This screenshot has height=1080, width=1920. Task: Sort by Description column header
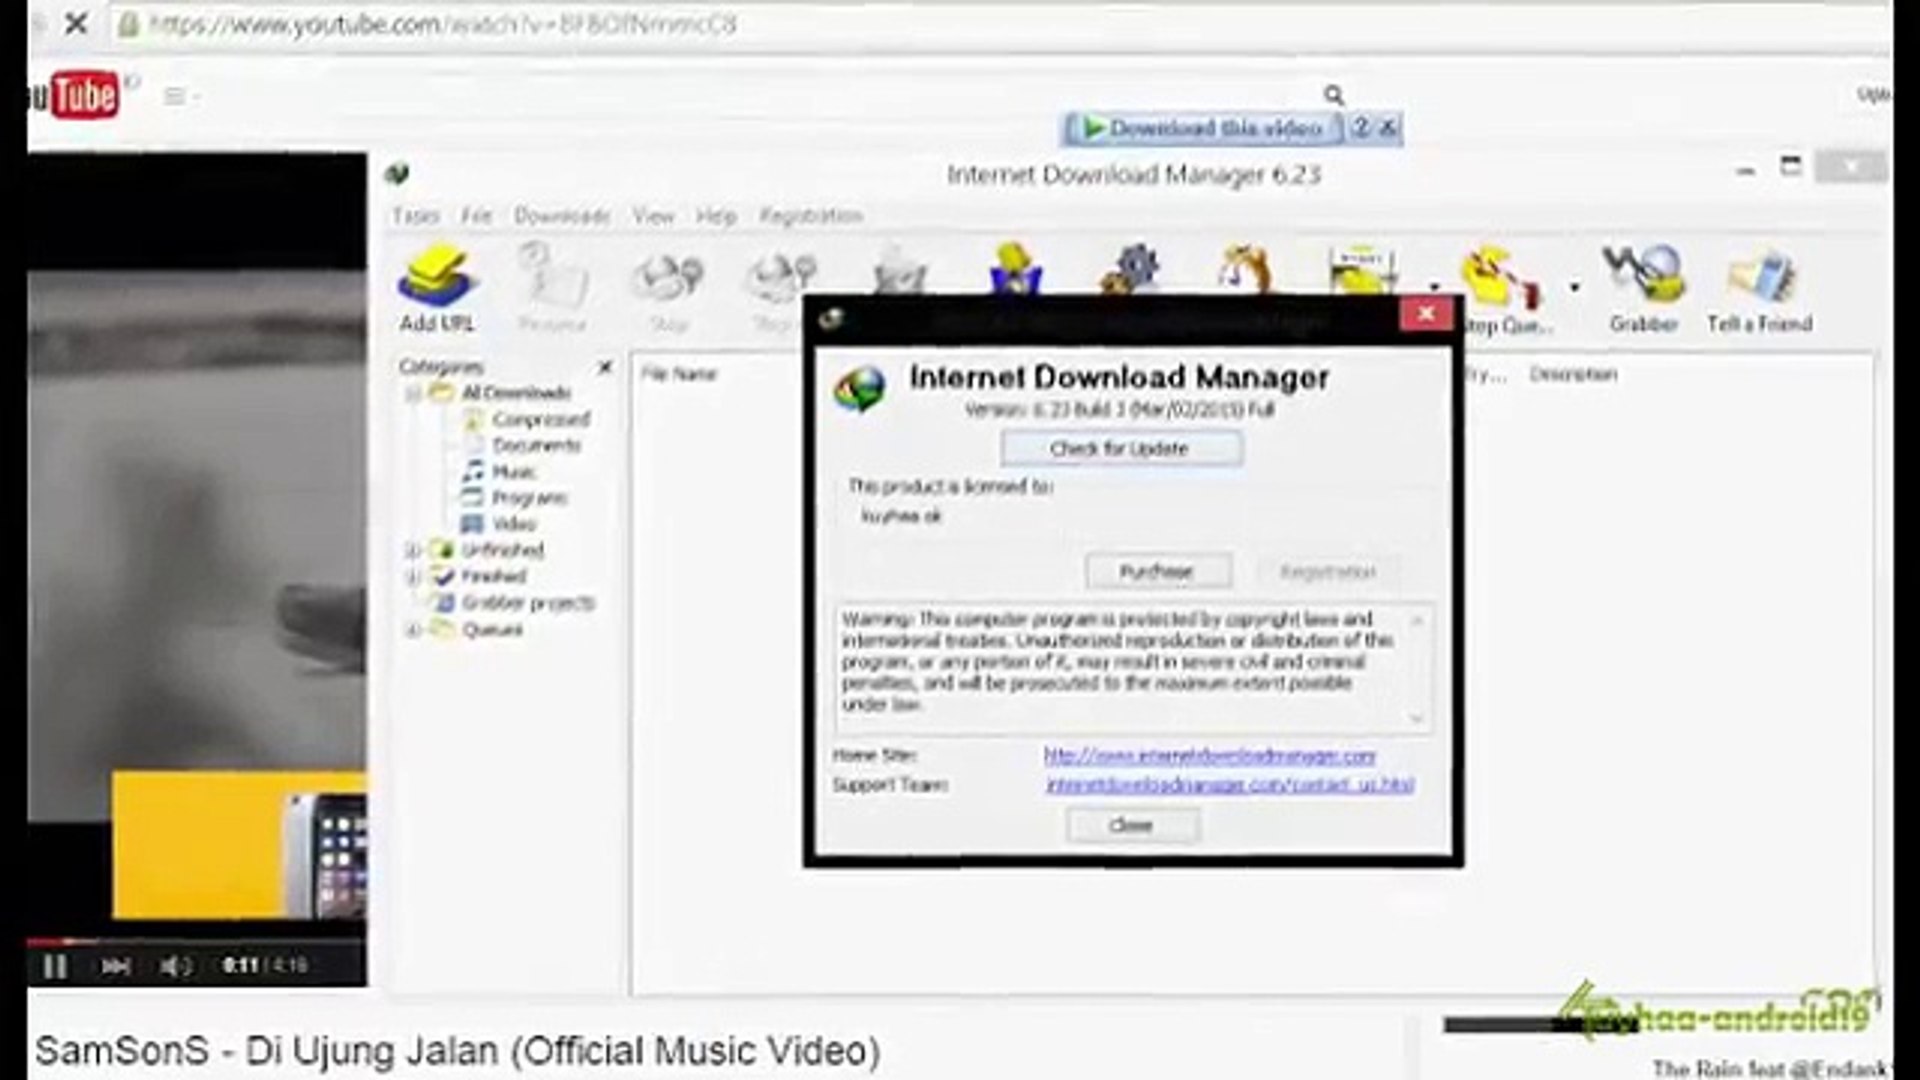click(x=1573, y=374)
